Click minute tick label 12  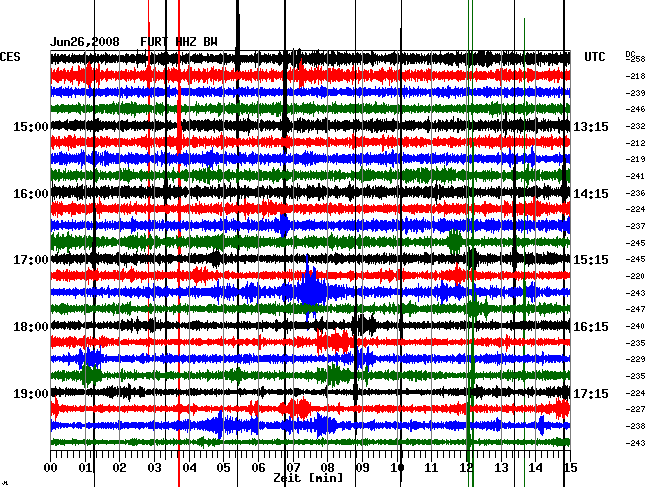coord(466,468)
